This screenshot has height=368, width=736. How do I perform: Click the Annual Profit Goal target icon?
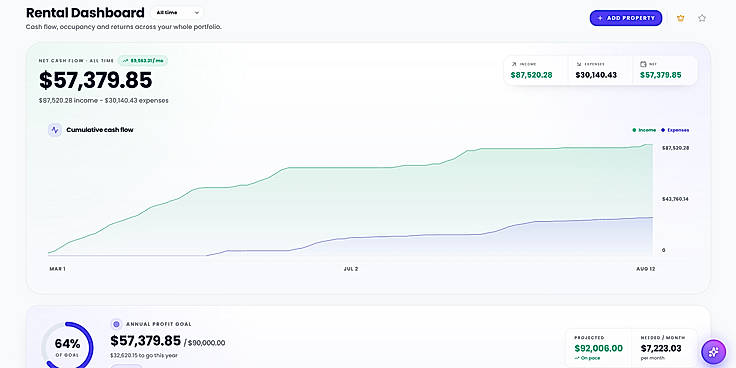click(116, 324)
